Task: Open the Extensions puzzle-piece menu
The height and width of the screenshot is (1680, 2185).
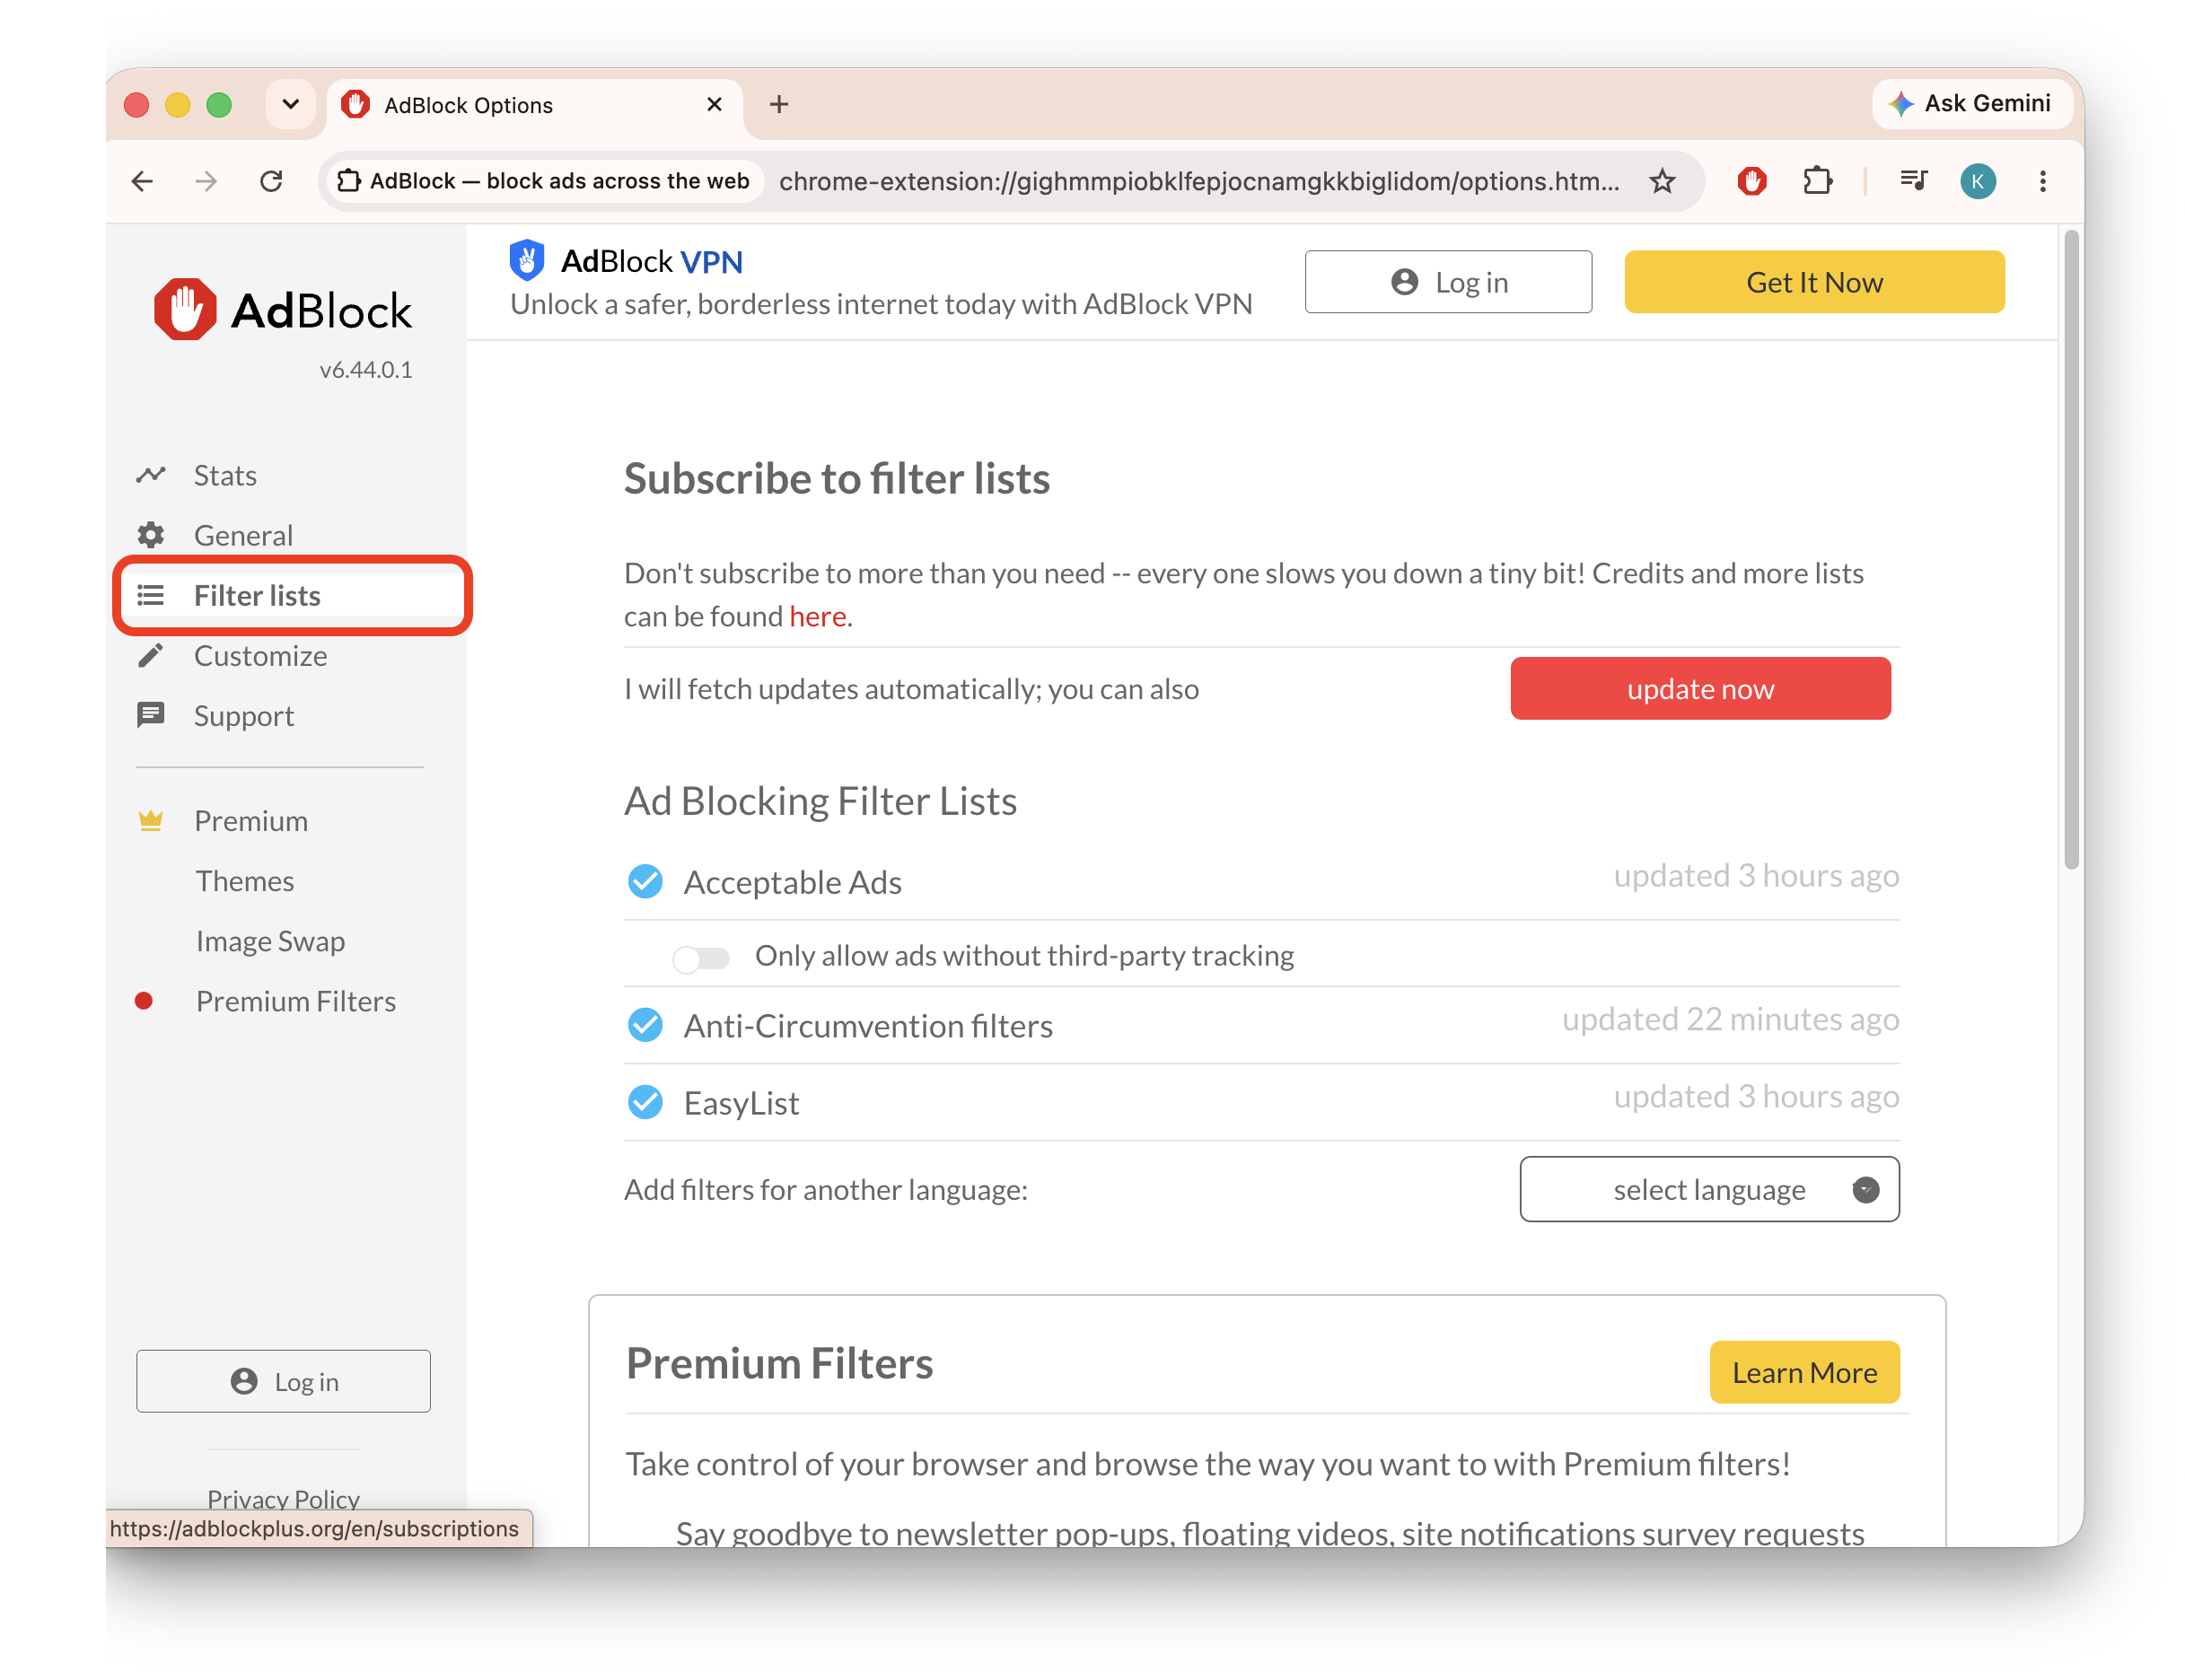Action: (1816, 181)
